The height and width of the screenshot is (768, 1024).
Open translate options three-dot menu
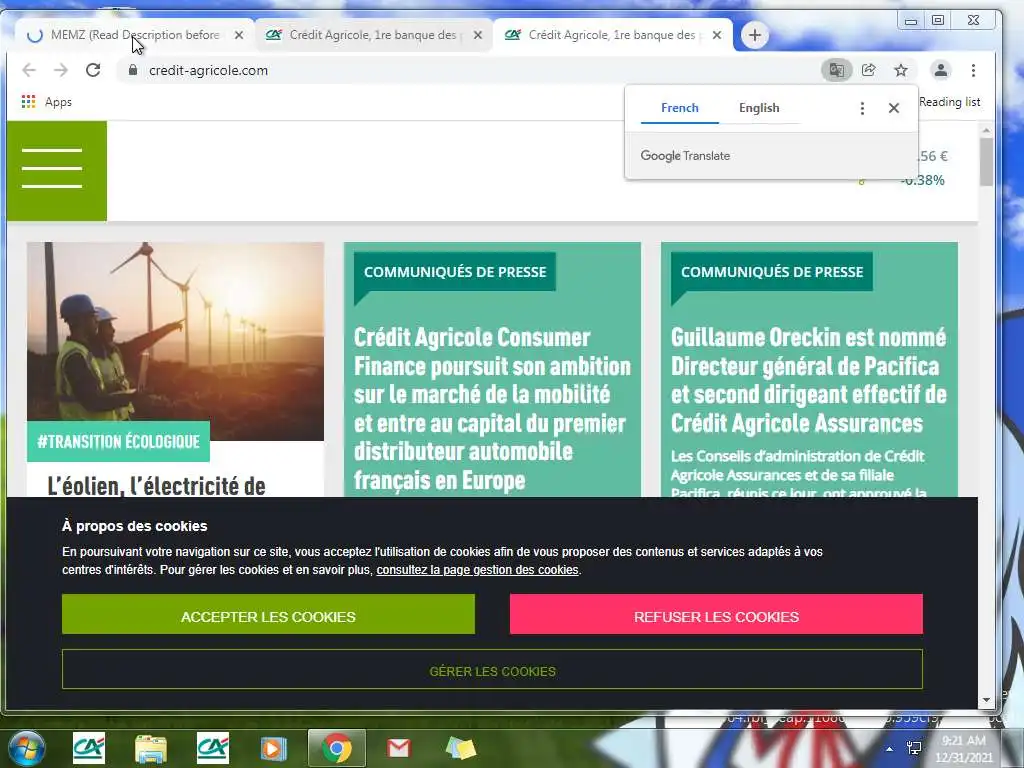pos(862,108)
